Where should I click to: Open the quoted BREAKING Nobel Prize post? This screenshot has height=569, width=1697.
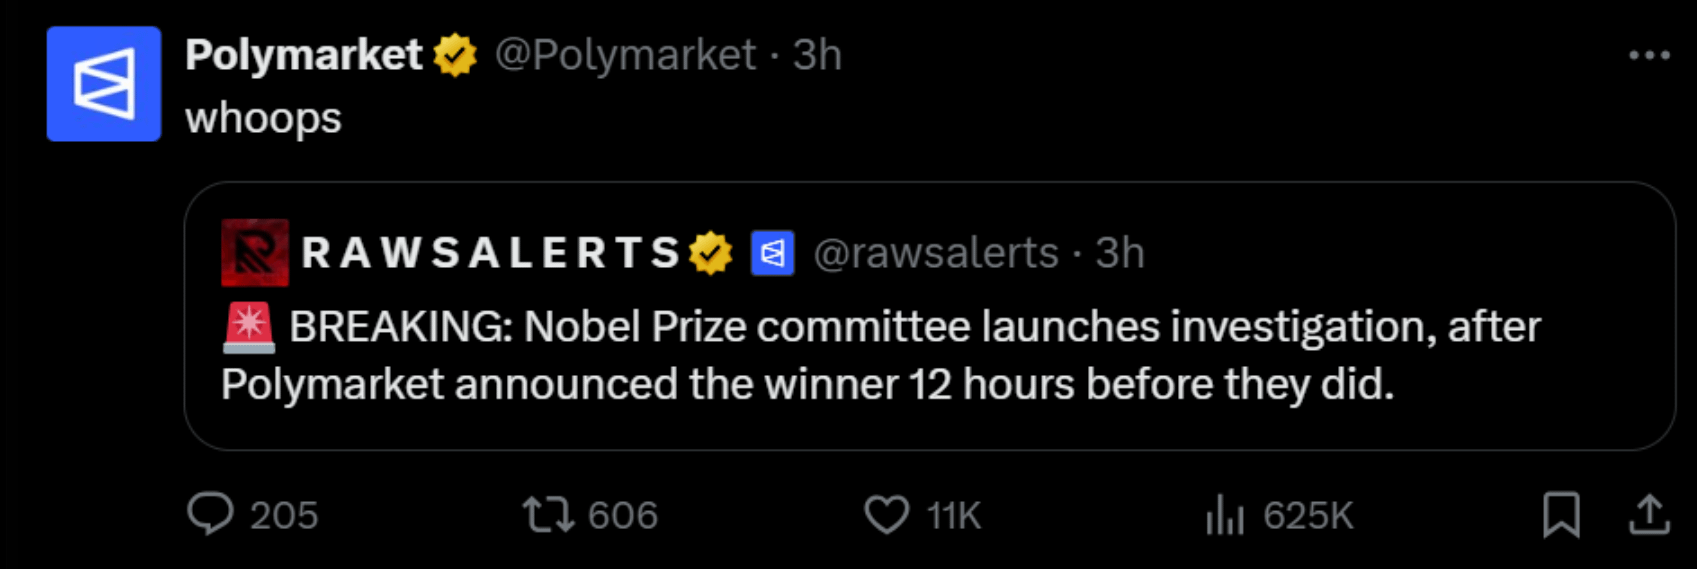pos(880,356)
